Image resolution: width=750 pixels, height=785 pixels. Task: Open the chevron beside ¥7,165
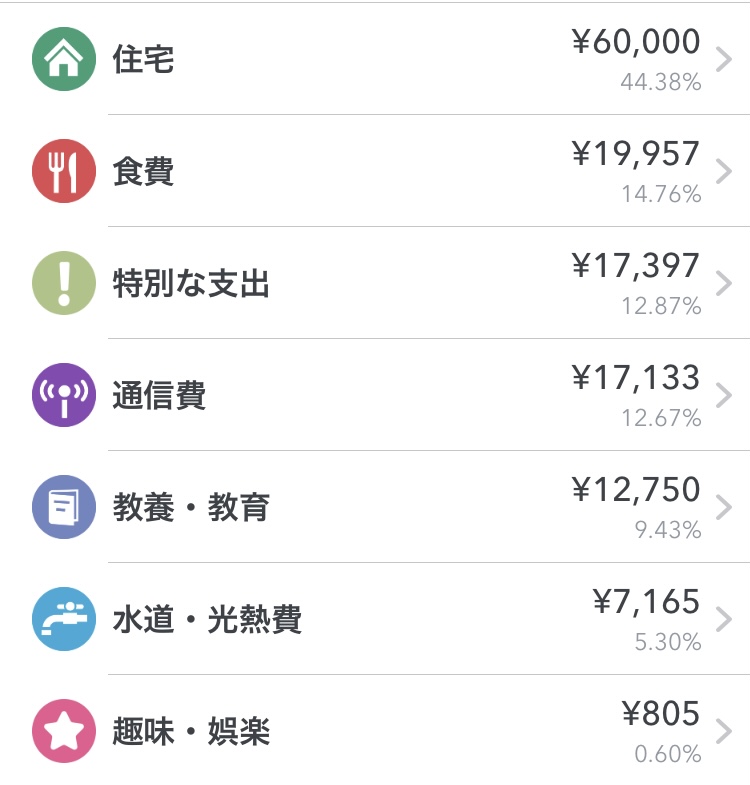(724, 619)
